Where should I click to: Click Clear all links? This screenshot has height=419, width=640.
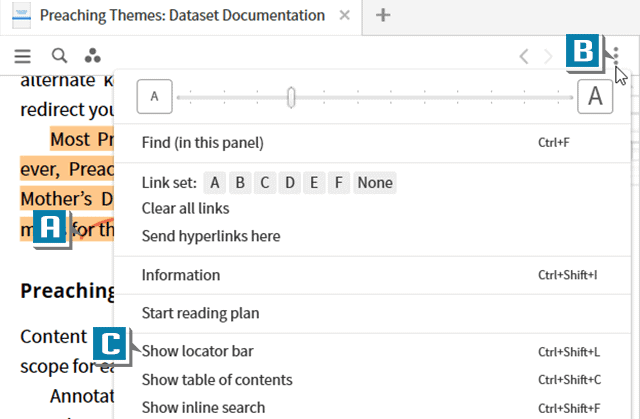[185, 209]
